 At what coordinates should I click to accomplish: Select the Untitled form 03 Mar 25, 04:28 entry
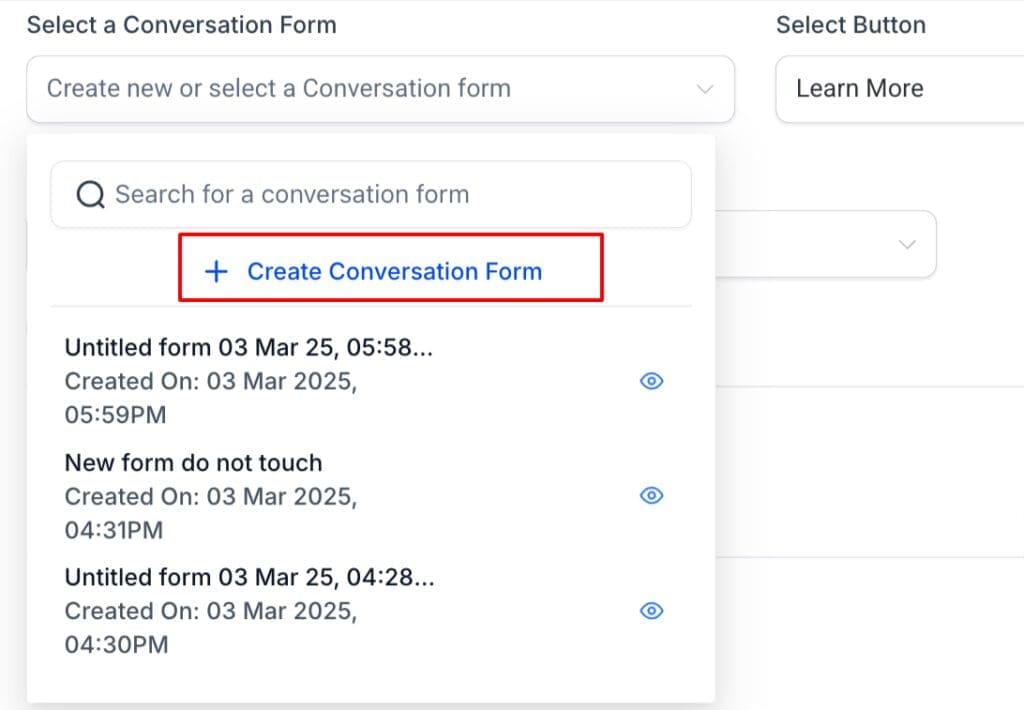tap(249, 577)
